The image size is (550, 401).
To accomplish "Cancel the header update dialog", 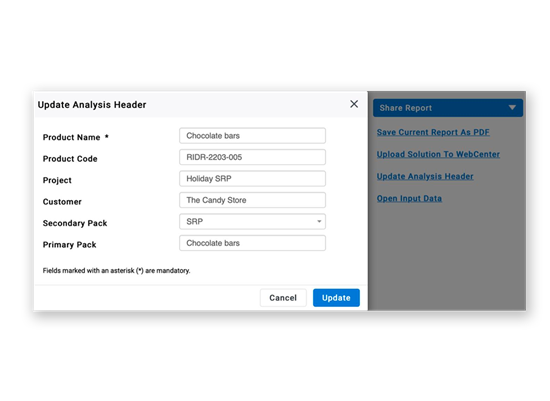I will tap(283, 298).
